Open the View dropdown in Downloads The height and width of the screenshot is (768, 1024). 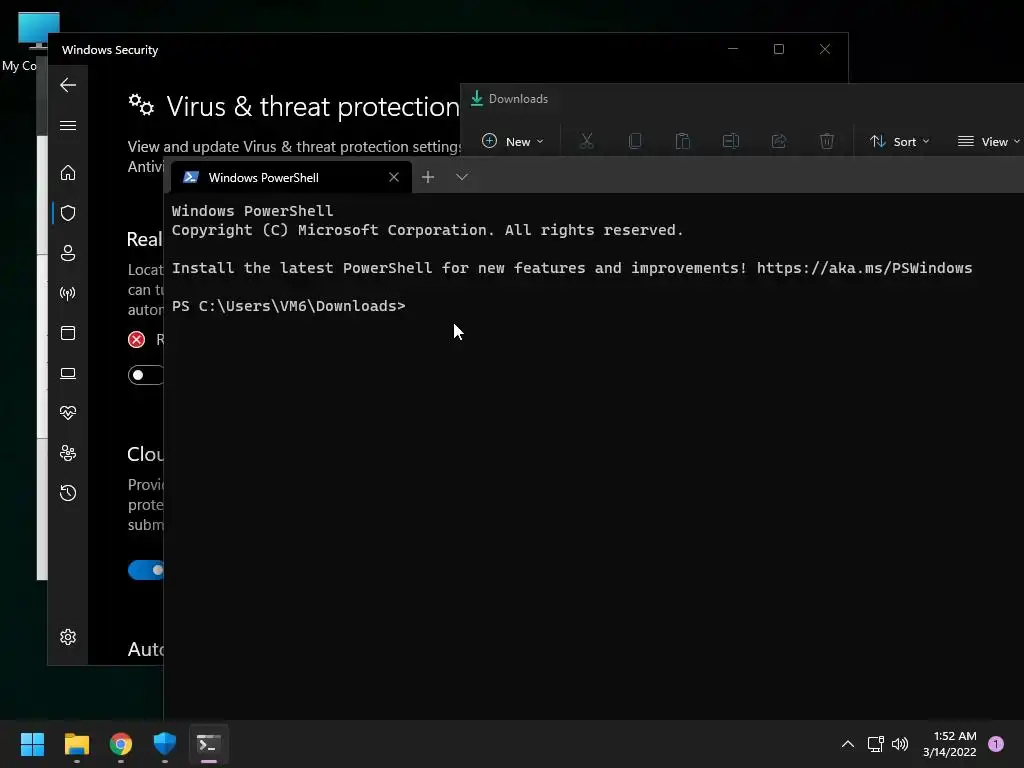[x=988, y=141]
